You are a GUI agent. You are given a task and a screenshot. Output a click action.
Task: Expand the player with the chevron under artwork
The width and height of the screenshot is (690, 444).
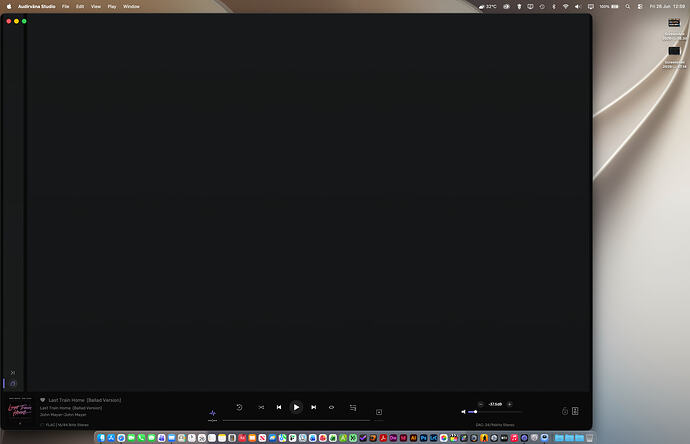(x=20, y=424)
